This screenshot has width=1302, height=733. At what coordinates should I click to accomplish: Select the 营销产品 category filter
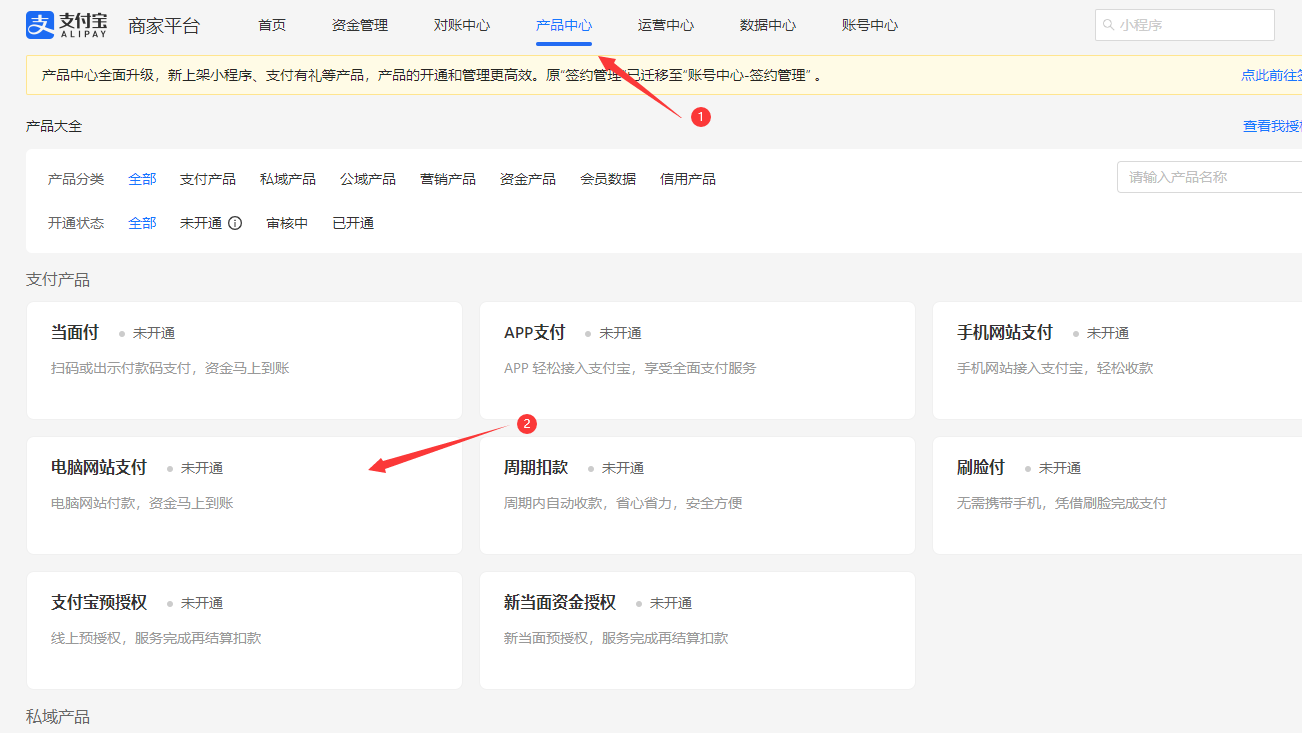click(448, 179)
